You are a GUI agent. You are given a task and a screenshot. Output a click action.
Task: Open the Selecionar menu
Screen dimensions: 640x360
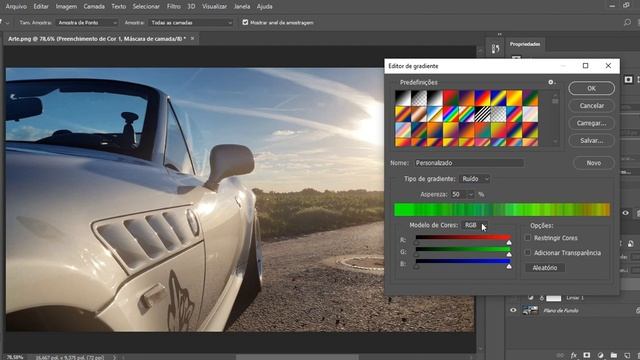146,7
